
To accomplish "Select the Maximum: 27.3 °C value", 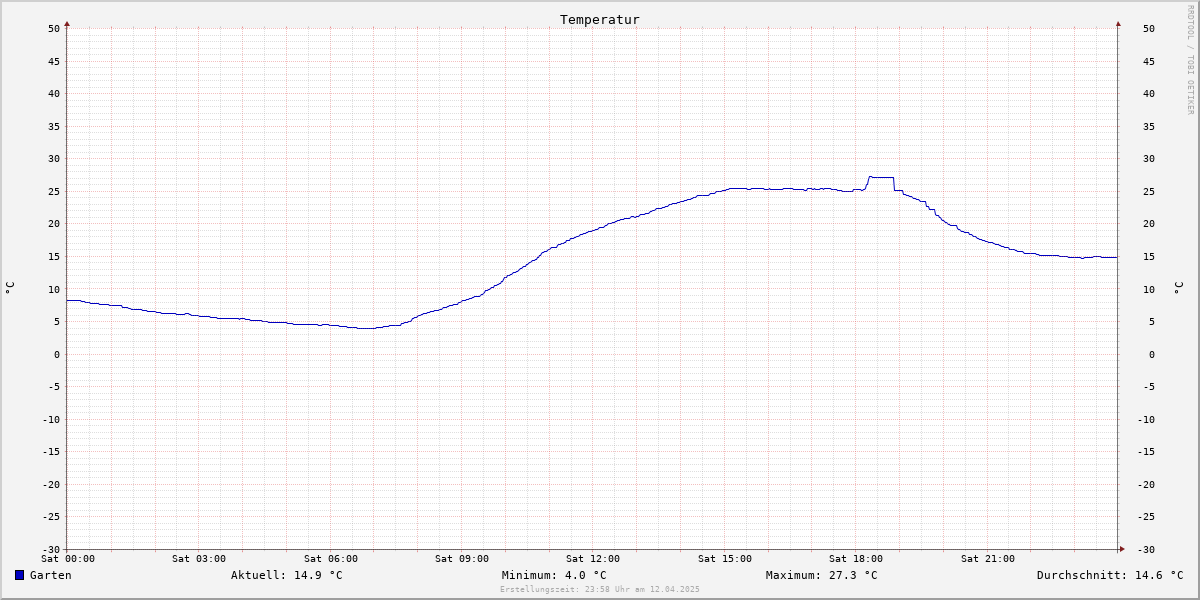I will [822, 575].
